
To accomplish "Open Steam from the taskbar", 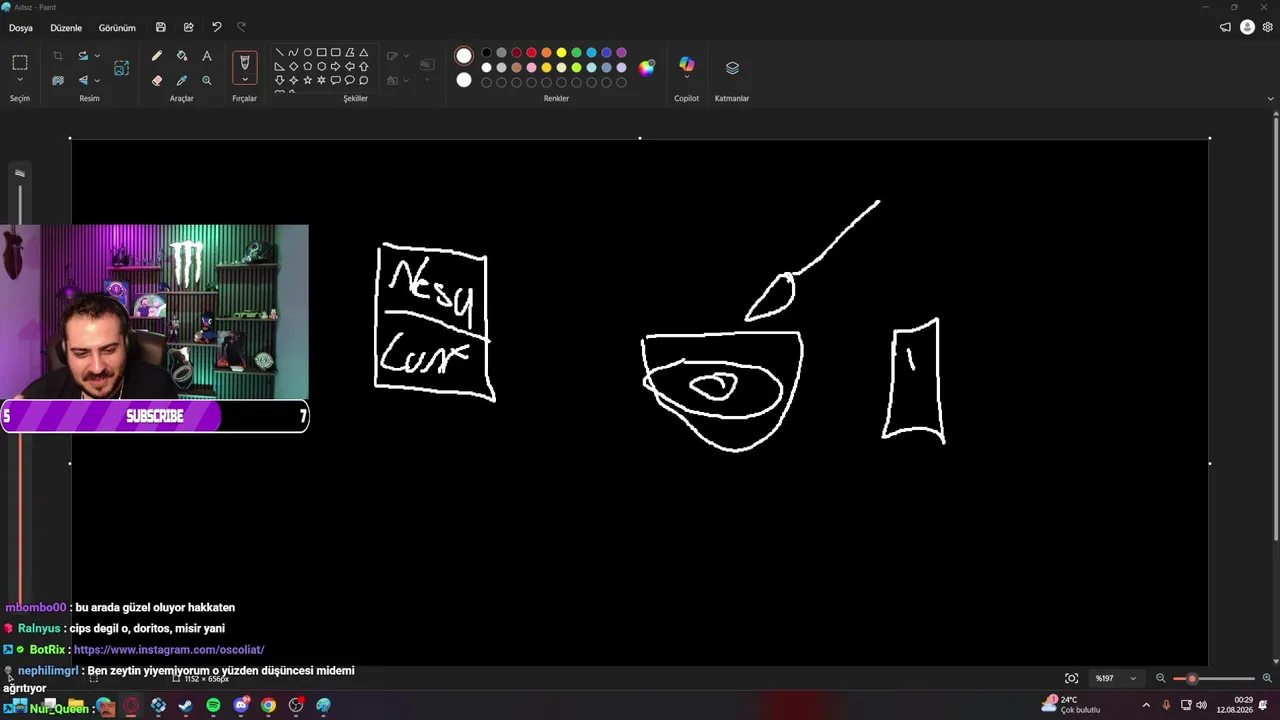I will 185,706.
